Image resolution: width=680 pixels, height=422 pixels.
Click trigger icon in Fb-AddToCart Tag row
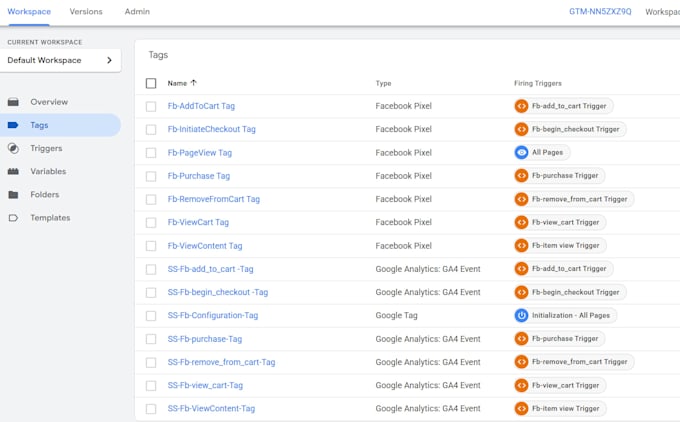click(521, 106)
